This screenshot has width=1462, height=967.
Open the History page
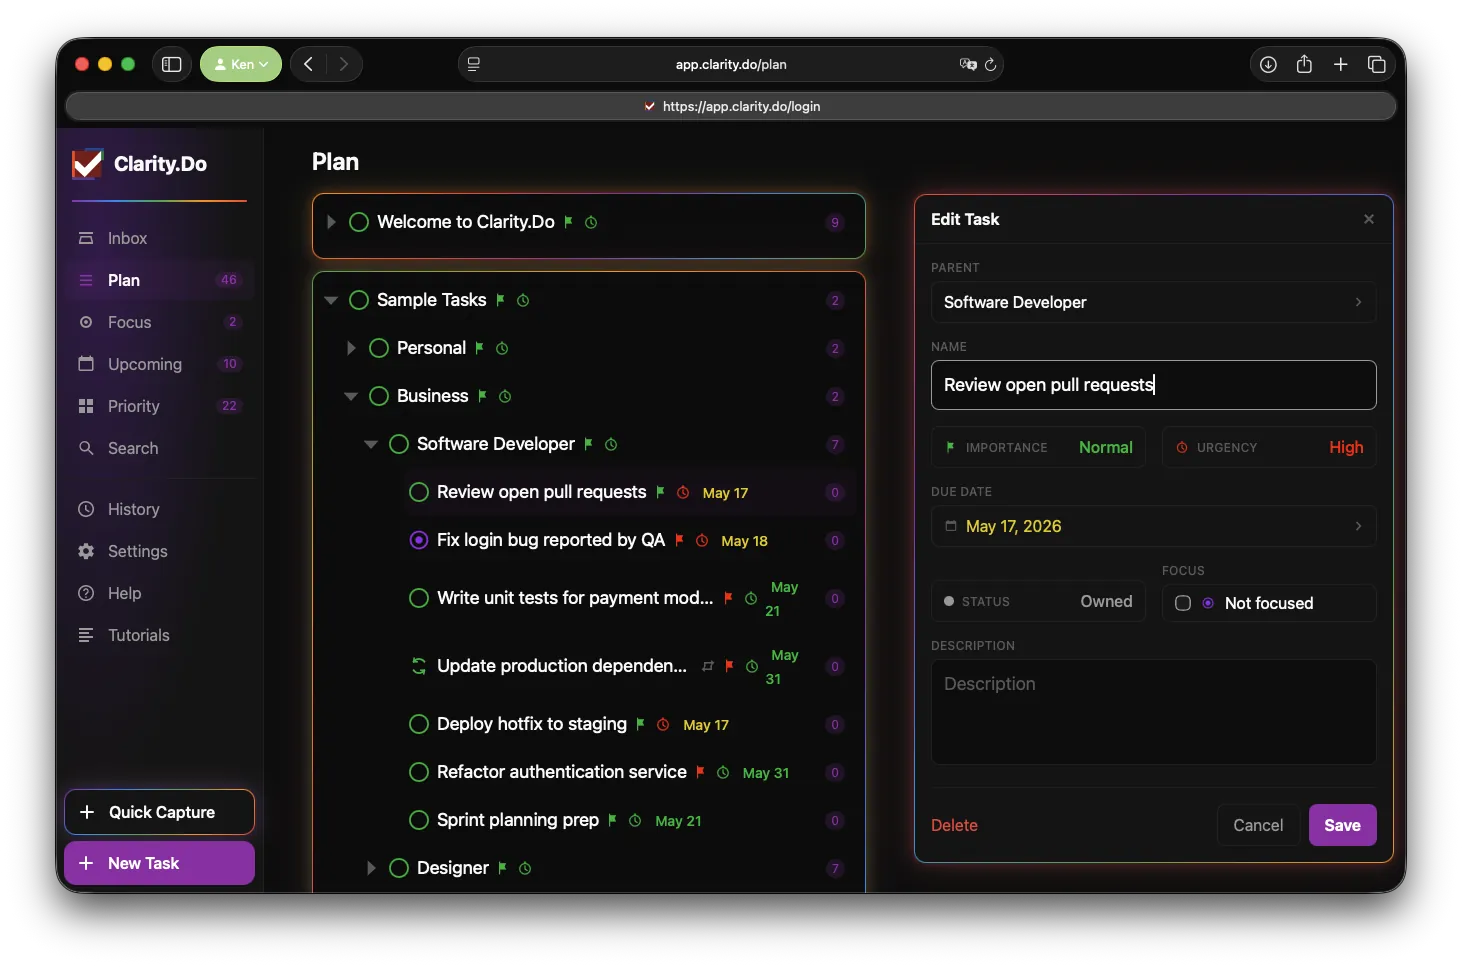[x=160, y=509]
